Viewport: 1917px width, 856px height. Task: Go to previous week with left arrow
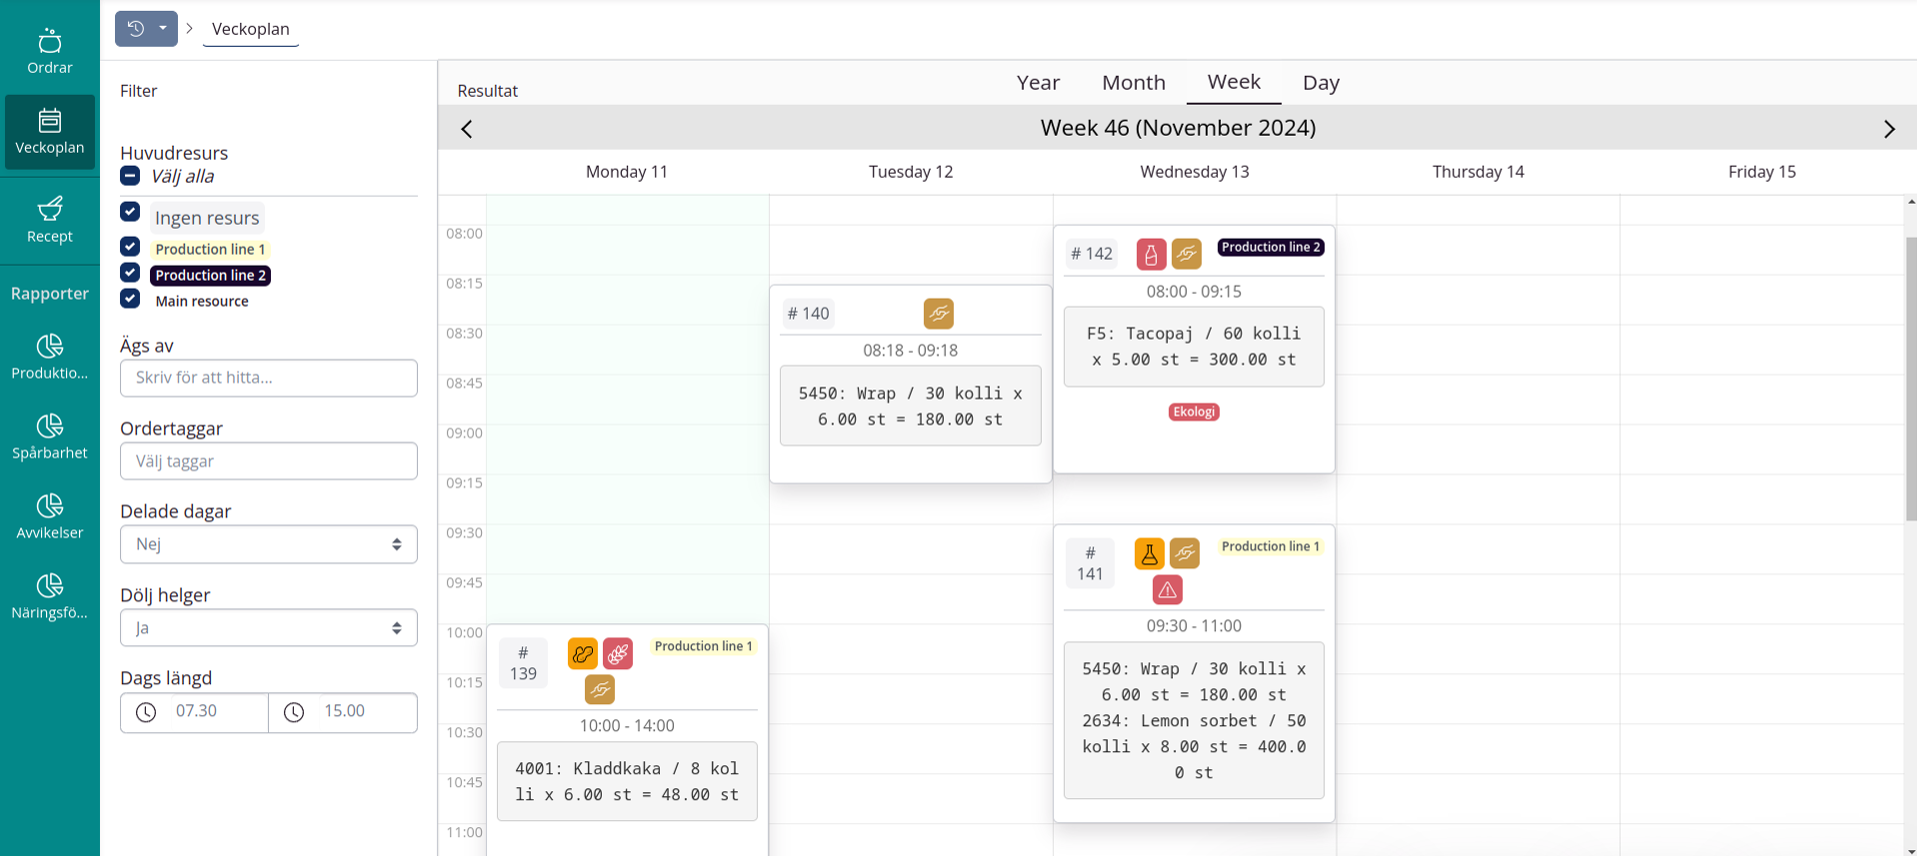[467, 129]
